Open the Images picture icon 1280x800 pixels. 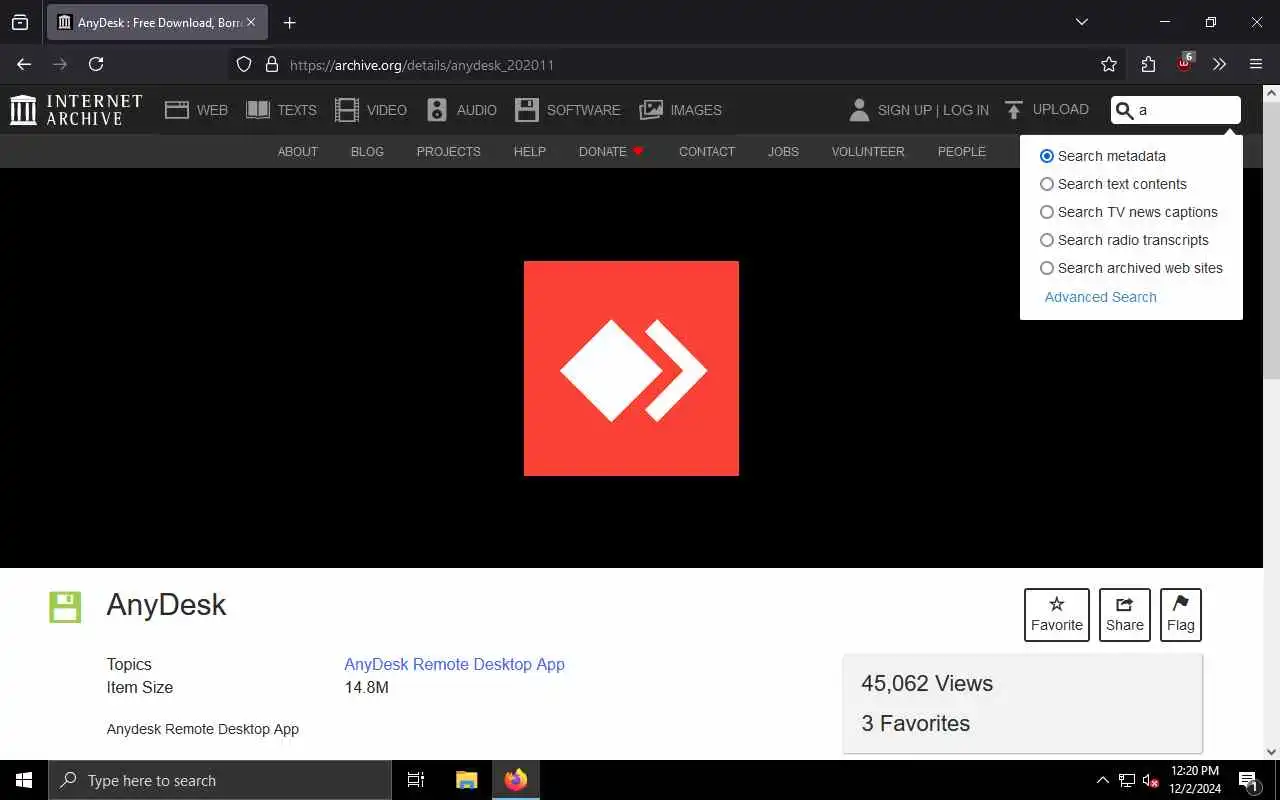(x=651, y=110)
